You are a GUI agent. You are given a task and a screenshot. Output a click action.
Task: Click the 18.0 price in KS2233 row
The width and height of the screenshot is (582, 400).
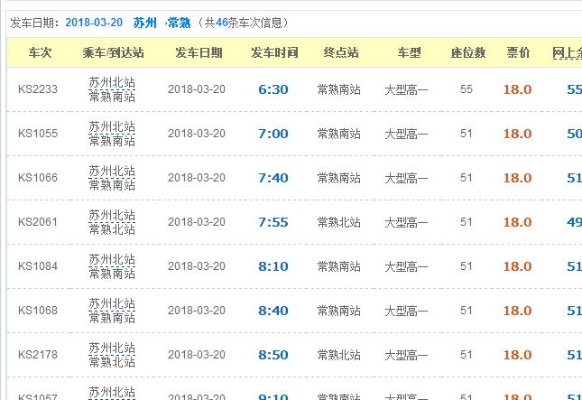[x=517, y=89]
